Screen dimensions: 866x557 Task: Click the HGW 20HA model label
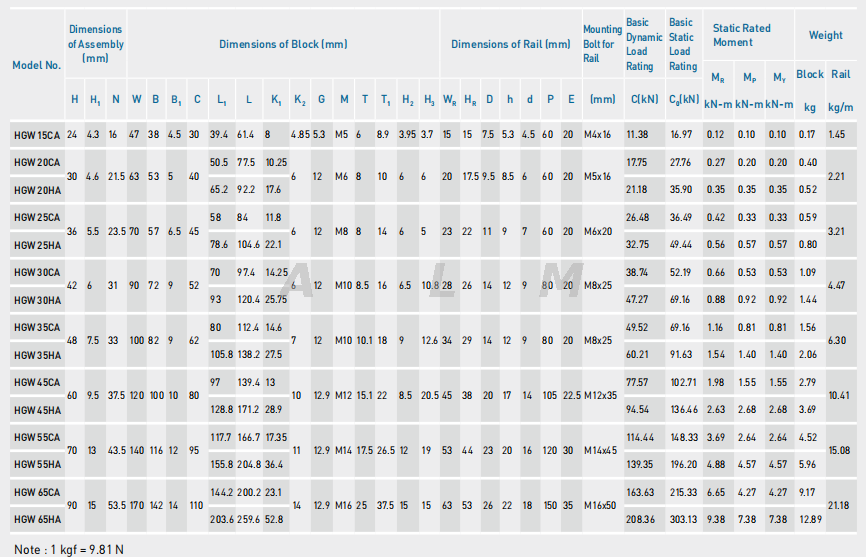[x=37, y=189]
